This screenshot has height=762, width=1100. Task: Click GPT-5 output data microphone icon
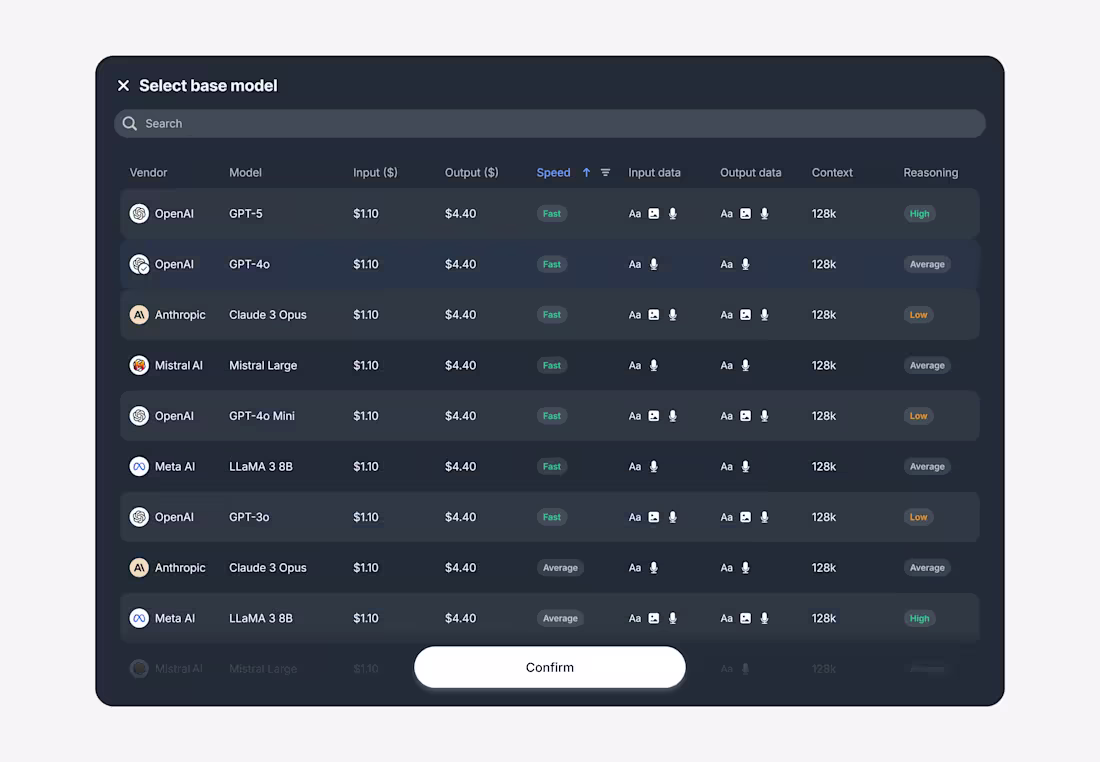coord(765,214)
